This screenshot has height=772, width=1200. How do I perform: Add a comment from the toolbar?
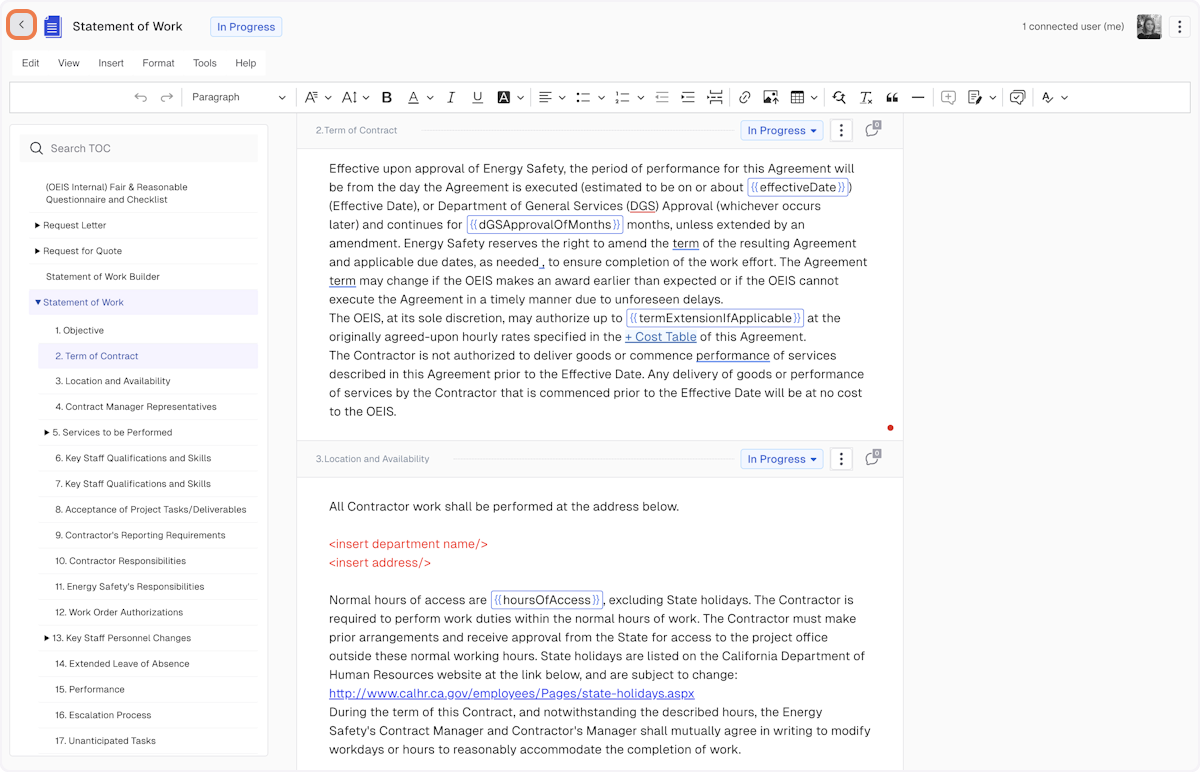click(x=948, y=97)
